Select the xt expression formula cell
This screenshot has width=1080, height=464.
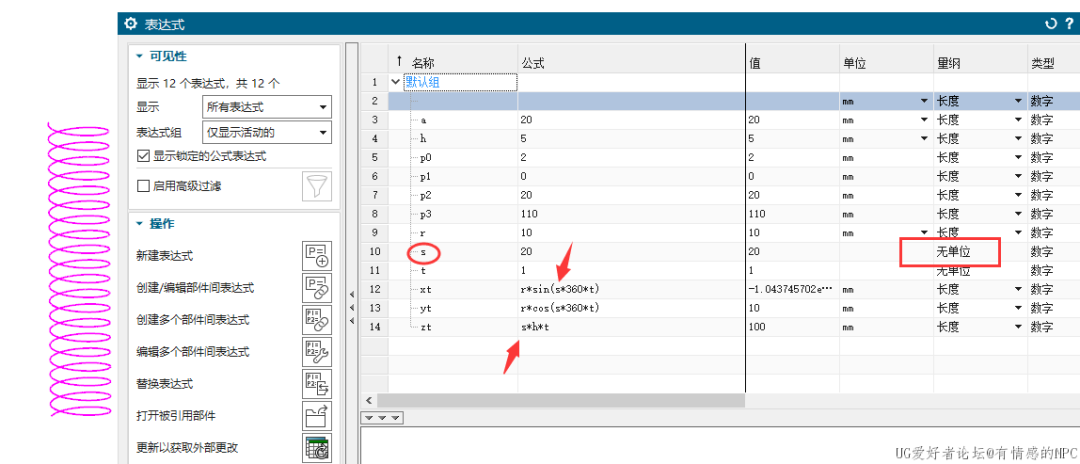coord(630,289)
